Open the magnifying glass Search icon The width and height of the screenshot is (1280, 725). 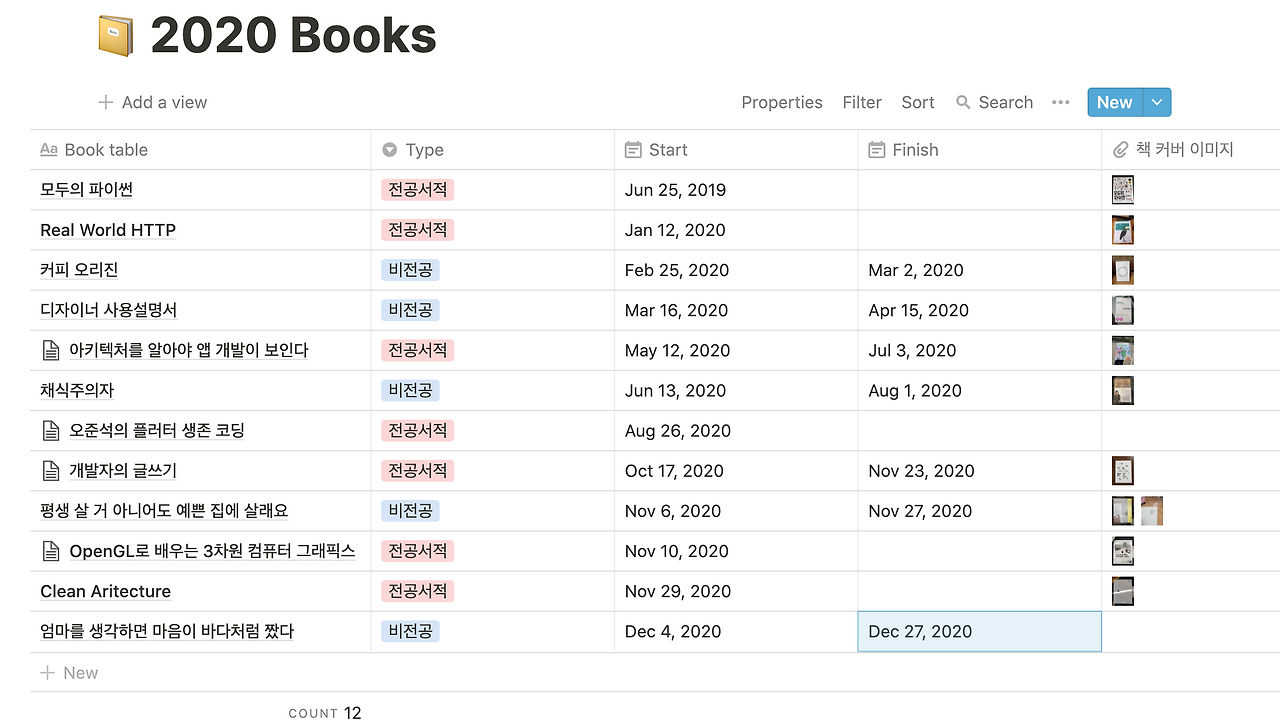[962, 102]
